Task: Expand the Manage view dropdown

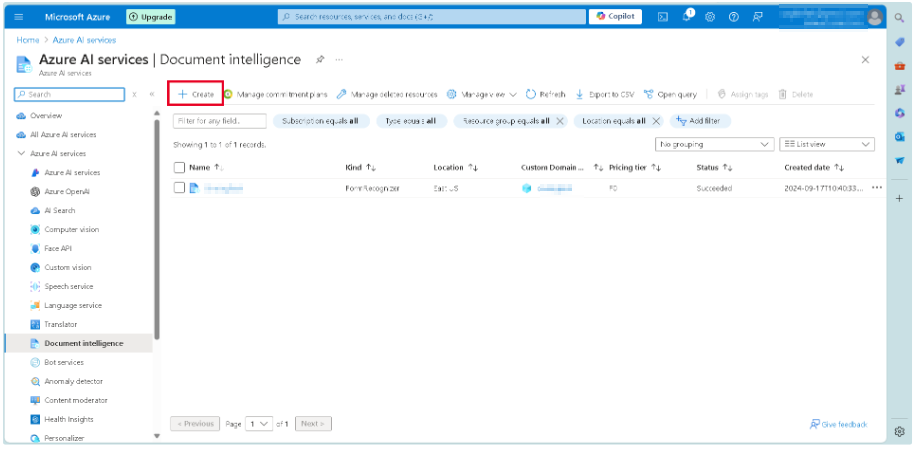Action: coord(481,94)
